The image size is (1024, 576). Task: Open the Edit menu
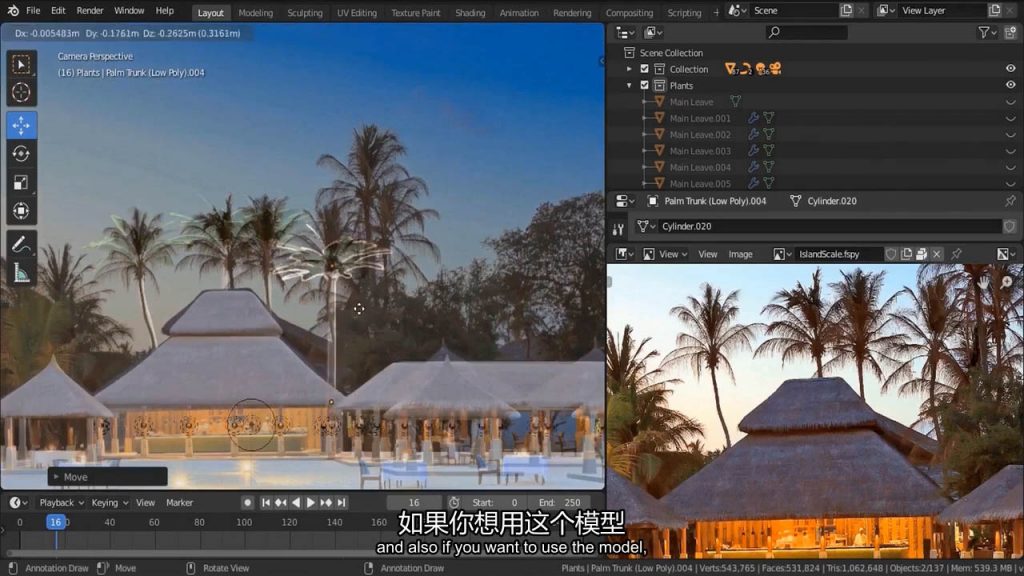coord(58,10)
